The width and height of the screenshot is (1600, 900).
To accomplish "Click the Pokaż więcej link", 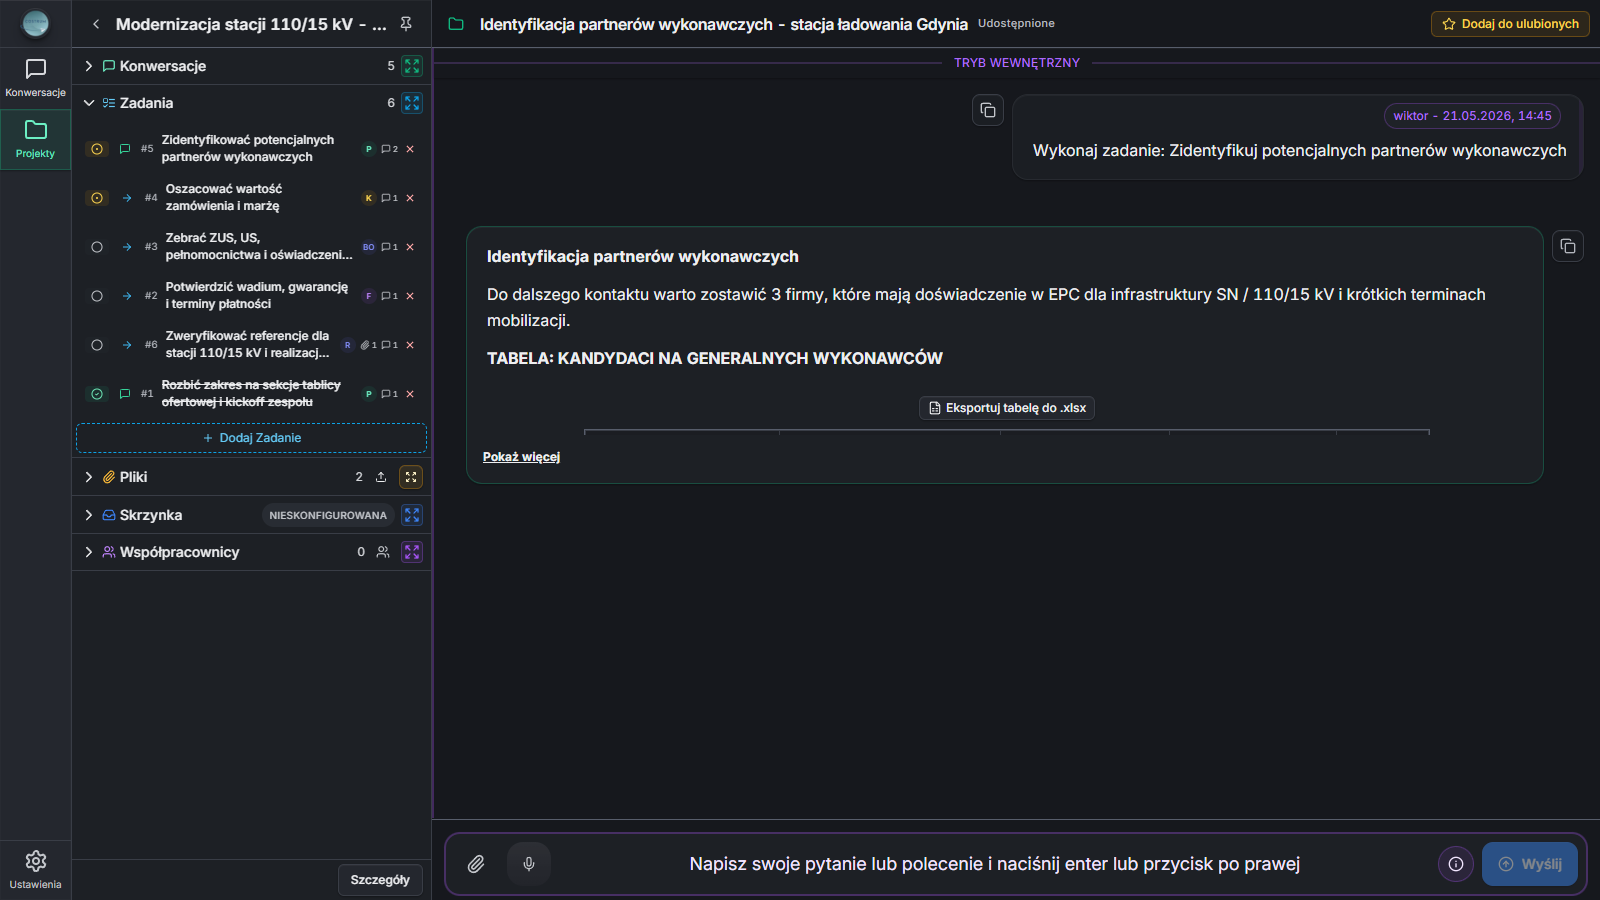I will tap(521, 457).
